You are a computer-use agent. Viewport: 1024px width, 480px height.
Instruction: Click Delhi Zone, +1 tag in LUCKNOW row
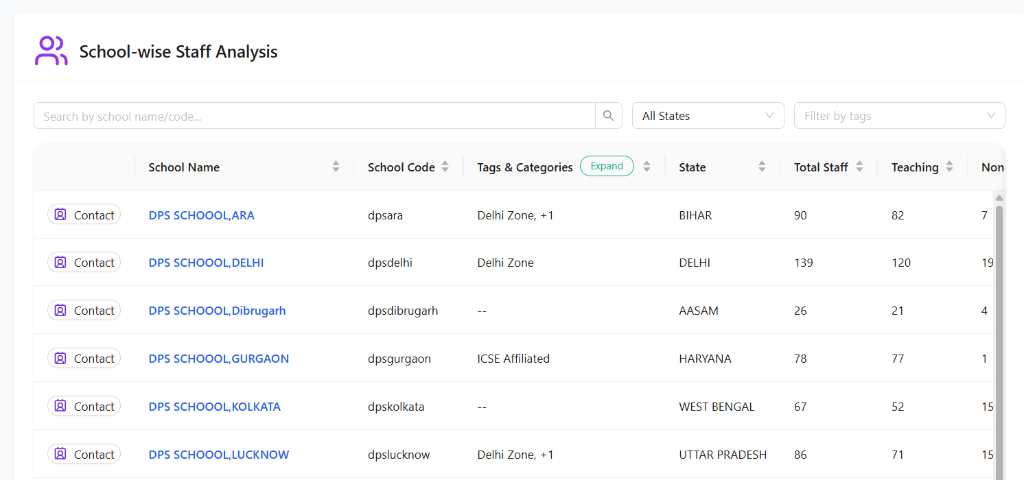pos(515,455)
